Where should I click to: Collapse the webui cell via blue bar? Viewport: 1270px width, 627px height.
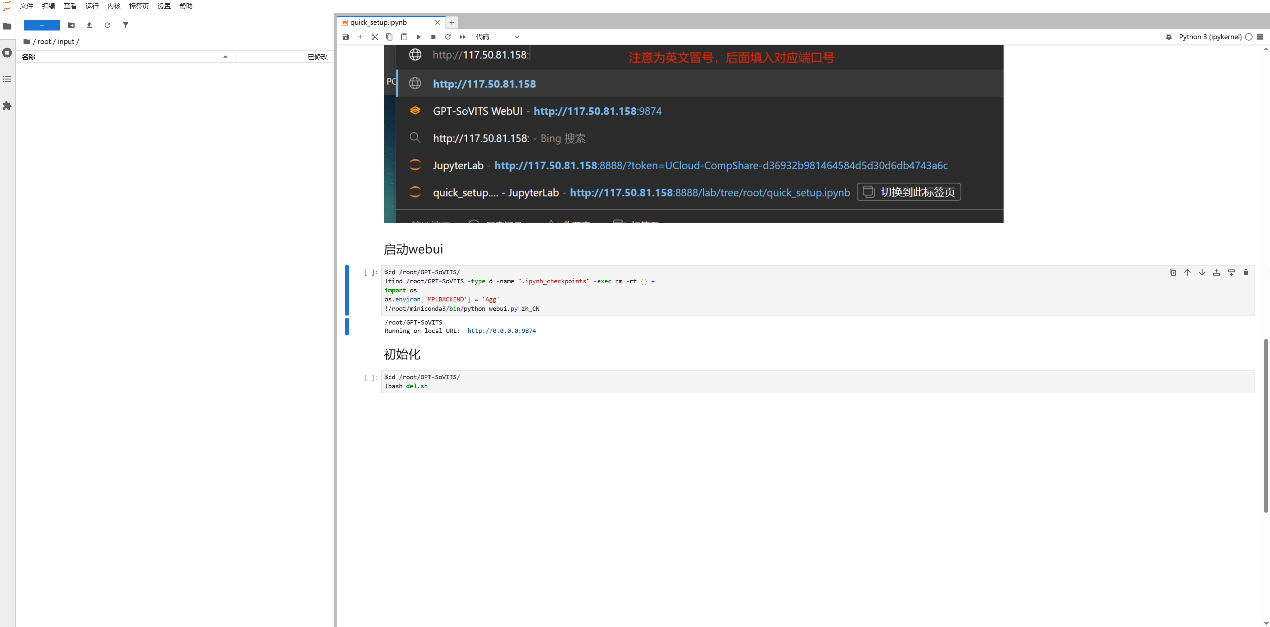(x=347, y=290)
